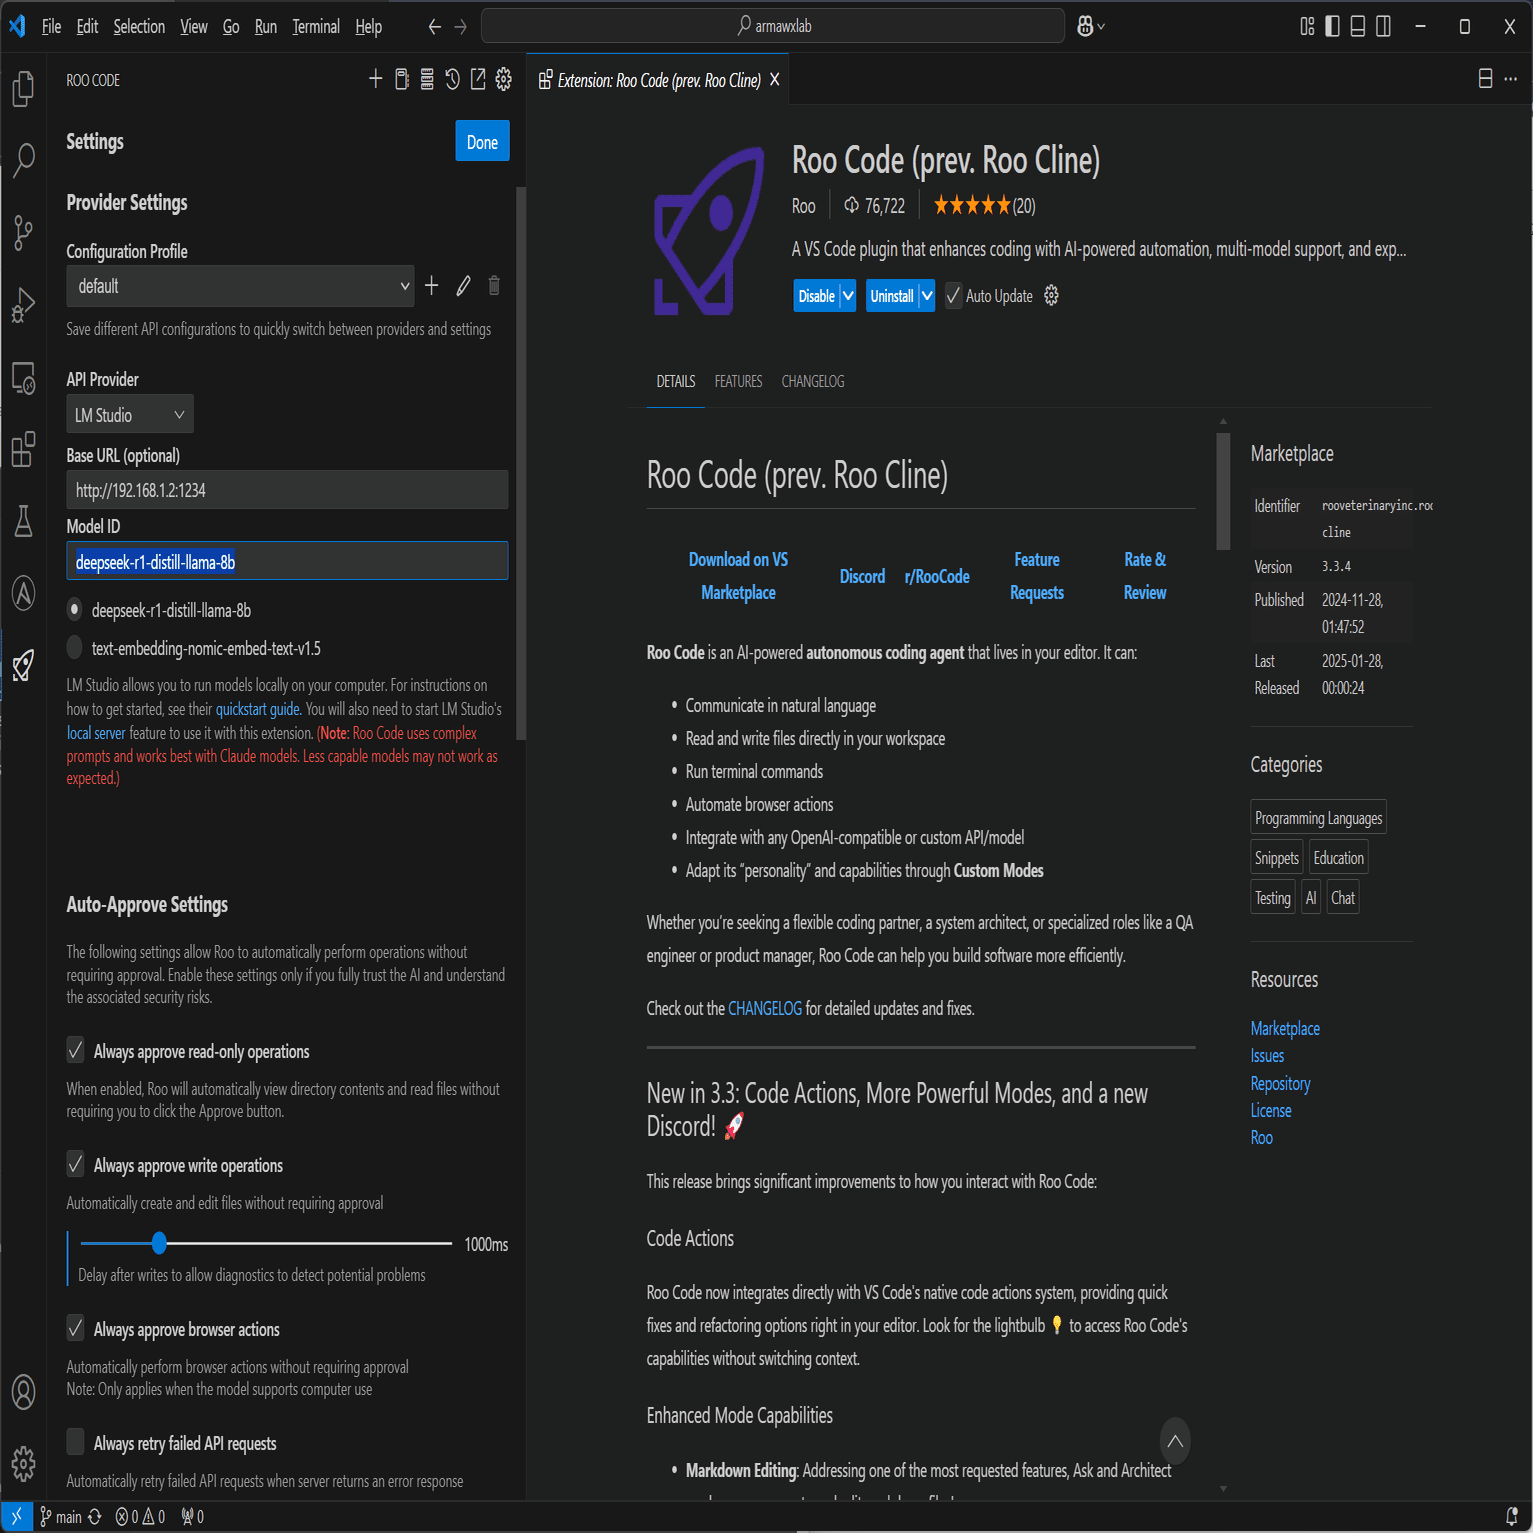Select the deepseek-r1-distill-llama-8b model radio
1533x1533 pixels.
(75, 610)
